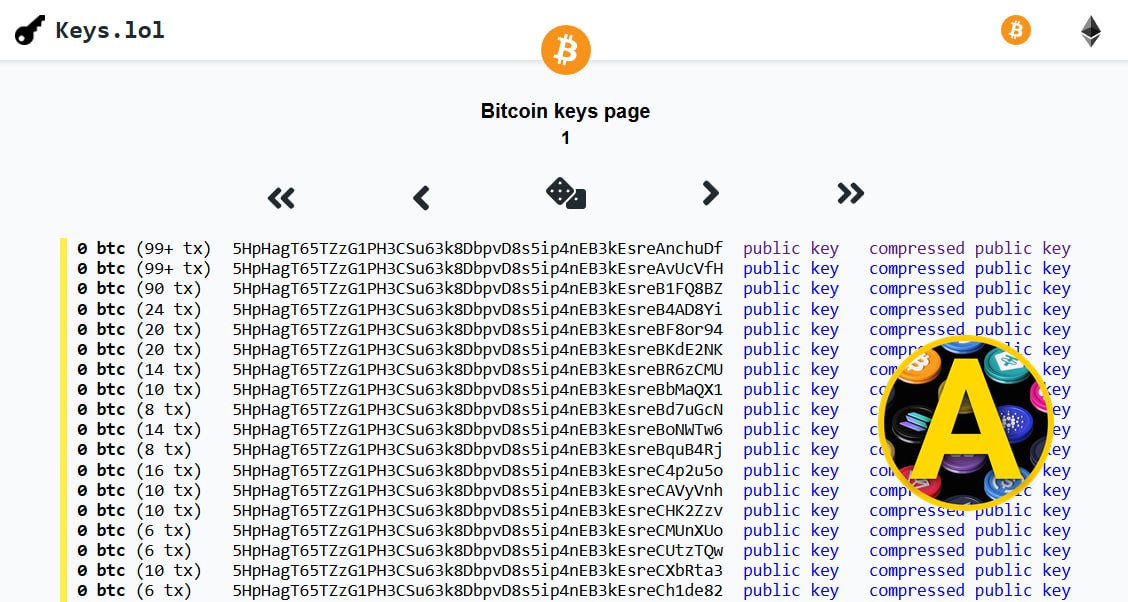This screenshot has width=1128, height=602.
Task: Go to first page double-left arrow
Action: (x=281, y=198)
